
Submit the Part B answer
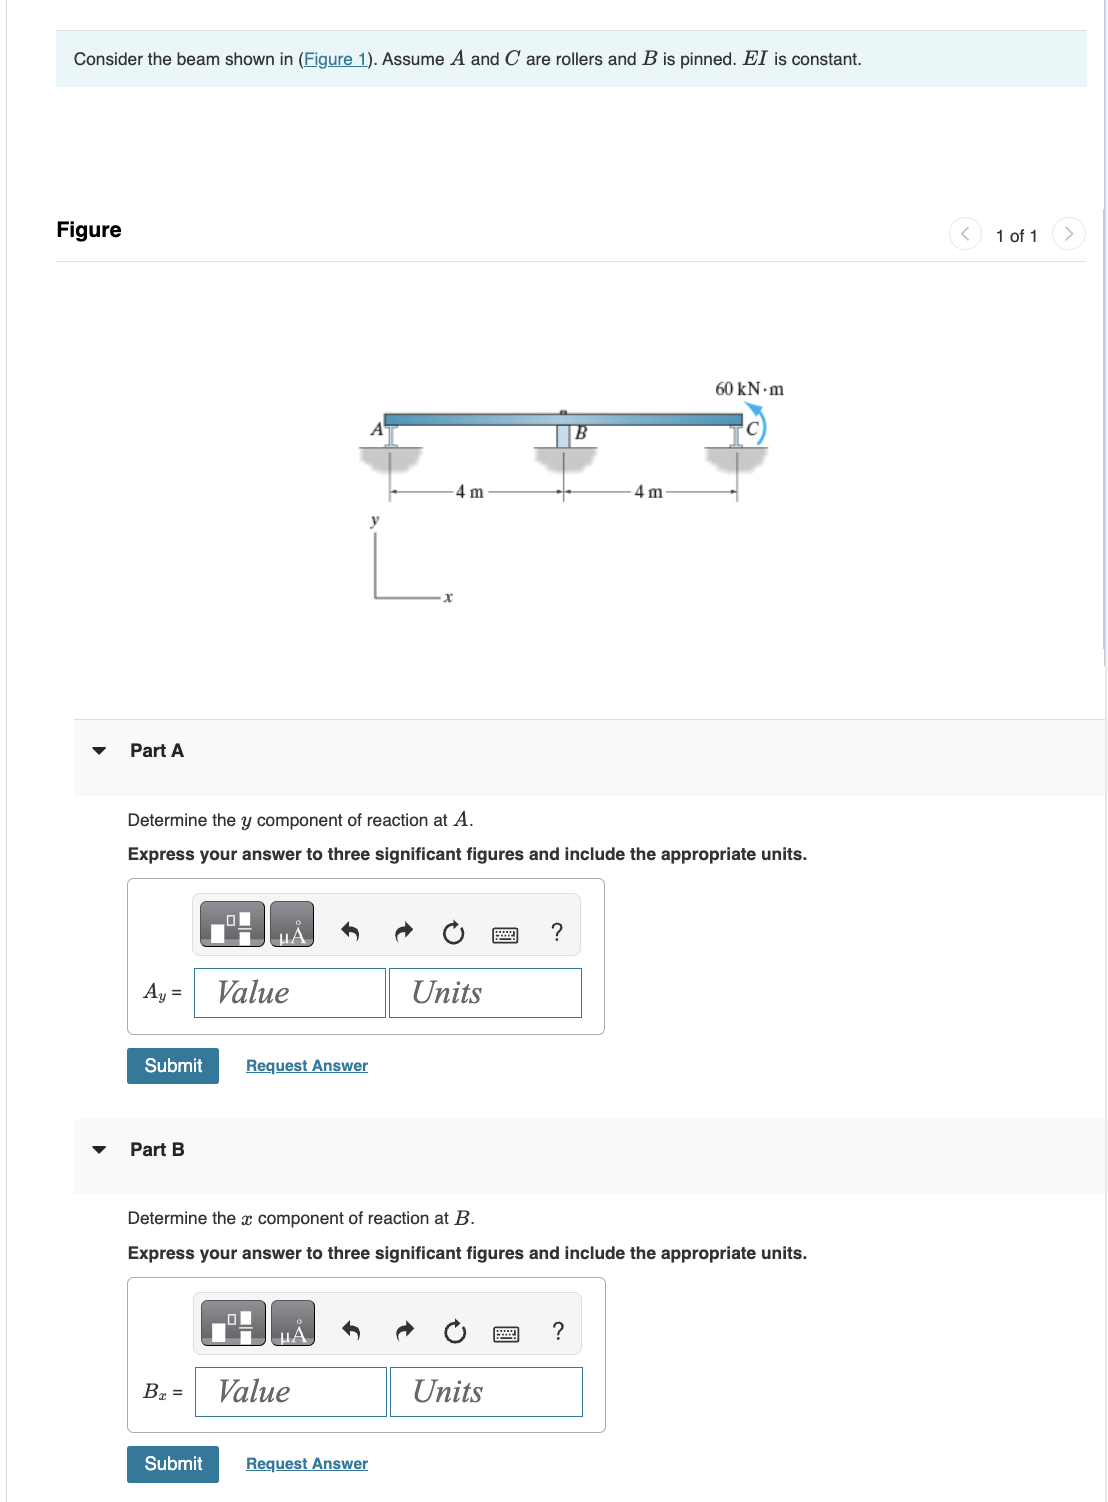point(172,1463)
